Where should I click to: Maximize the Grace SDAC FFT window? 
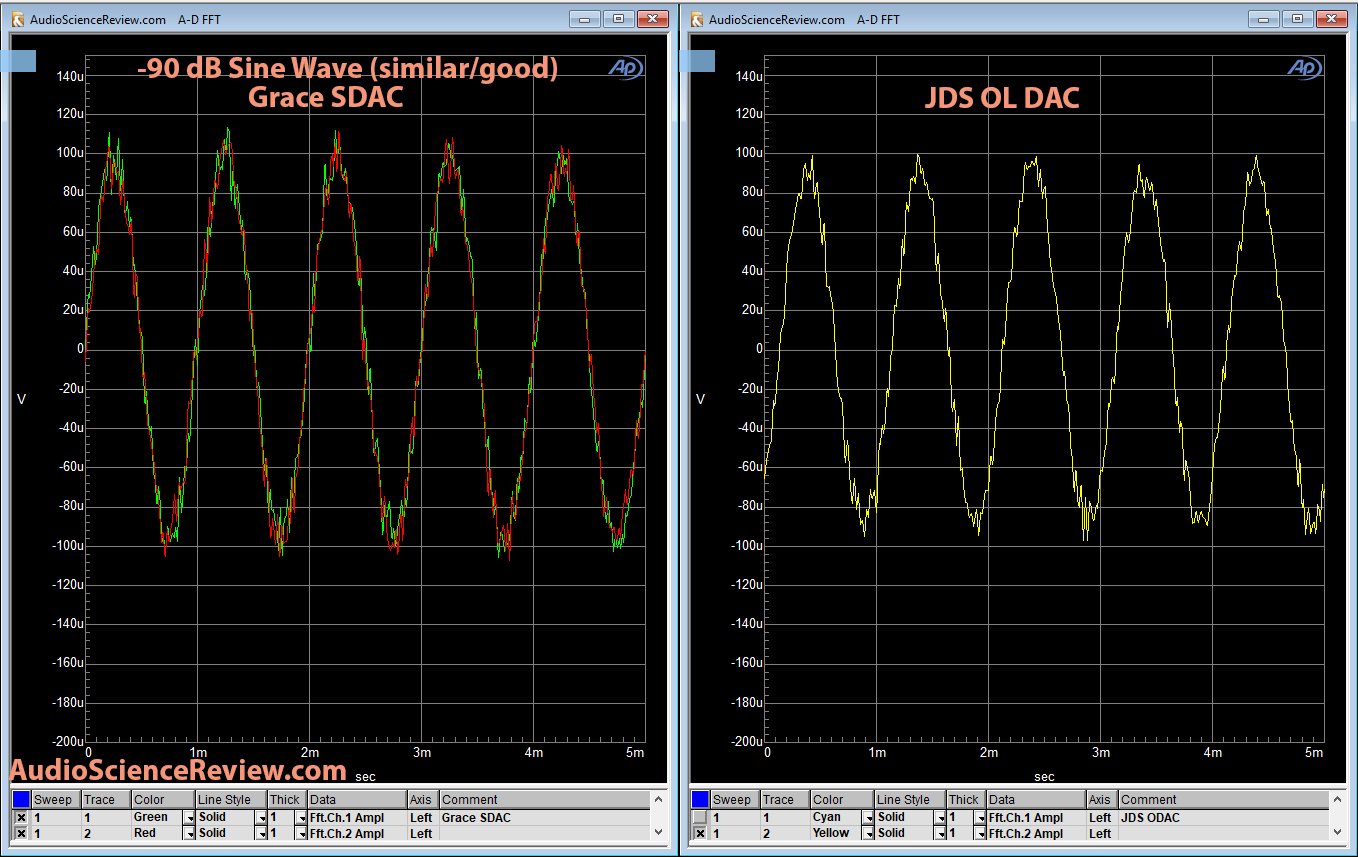(619, 19)
